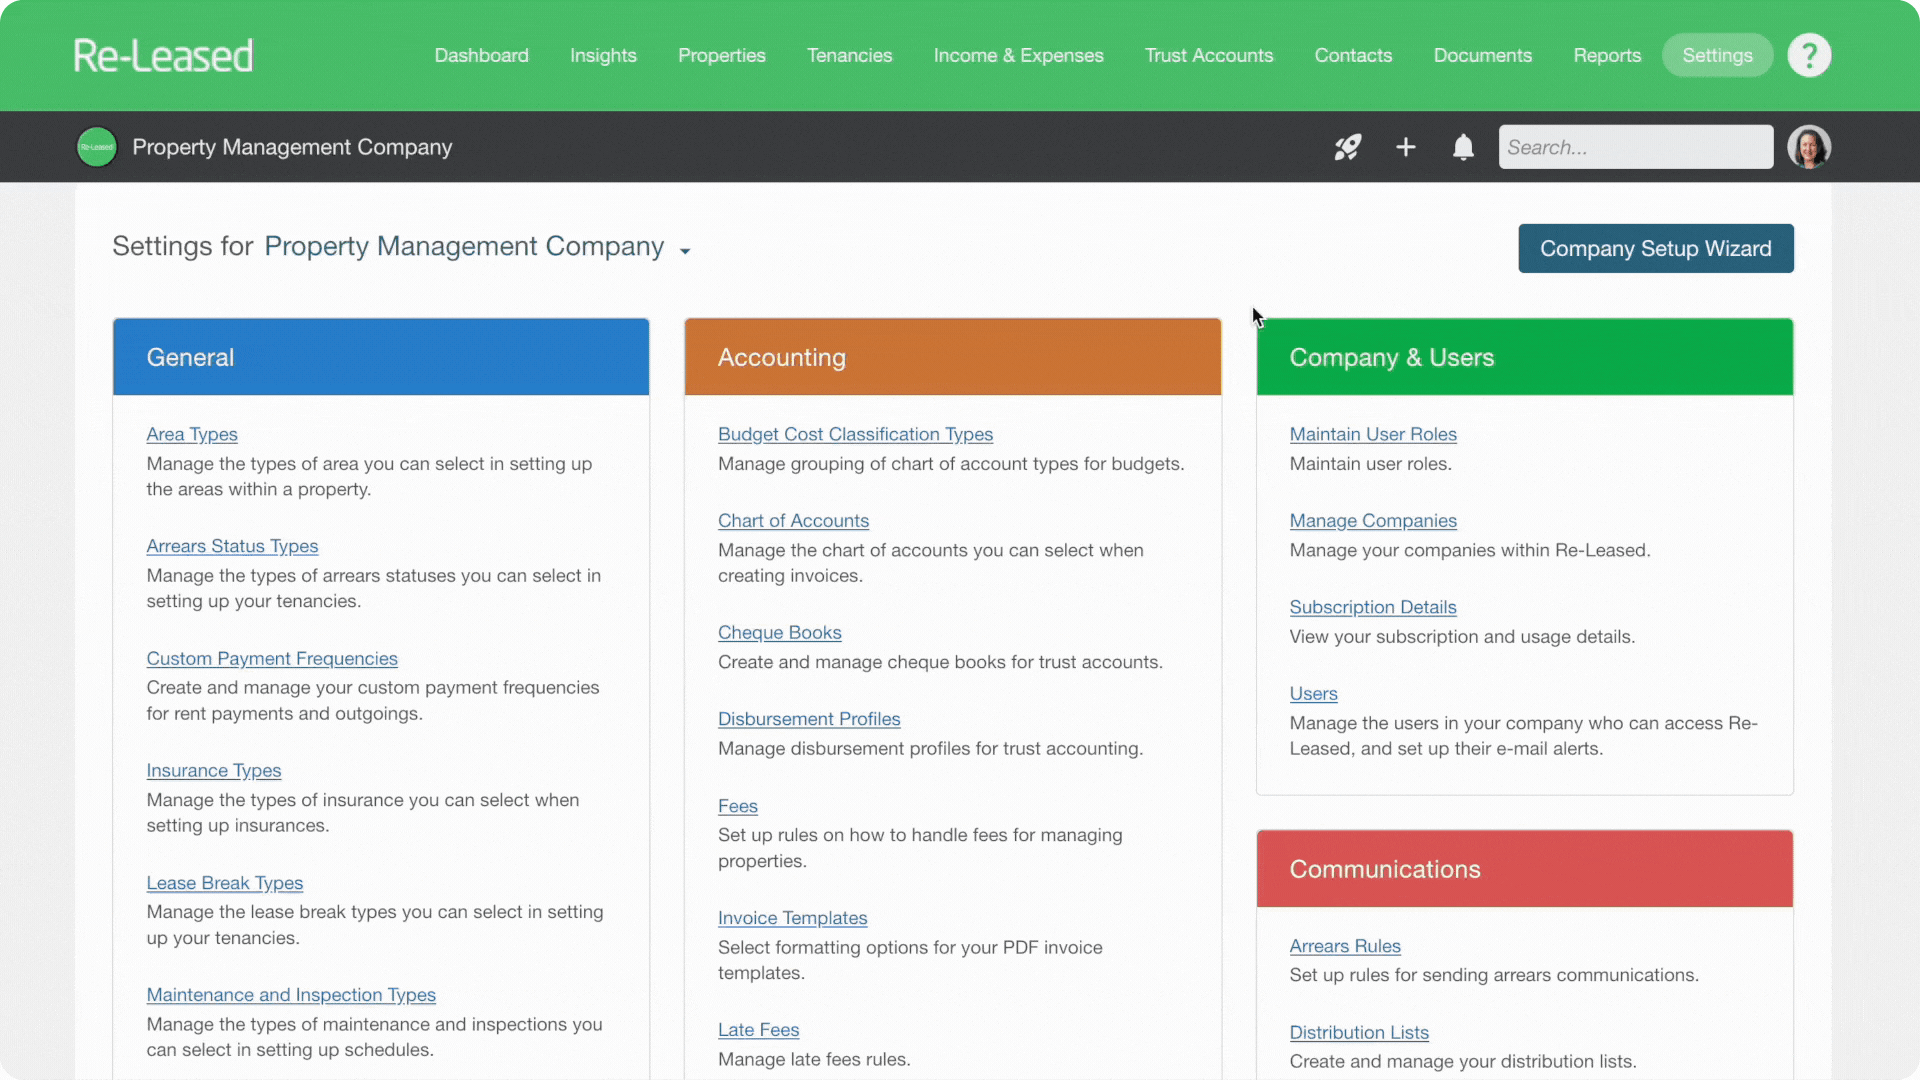Click 'Maintain user roles.' description

[1370, 464]
